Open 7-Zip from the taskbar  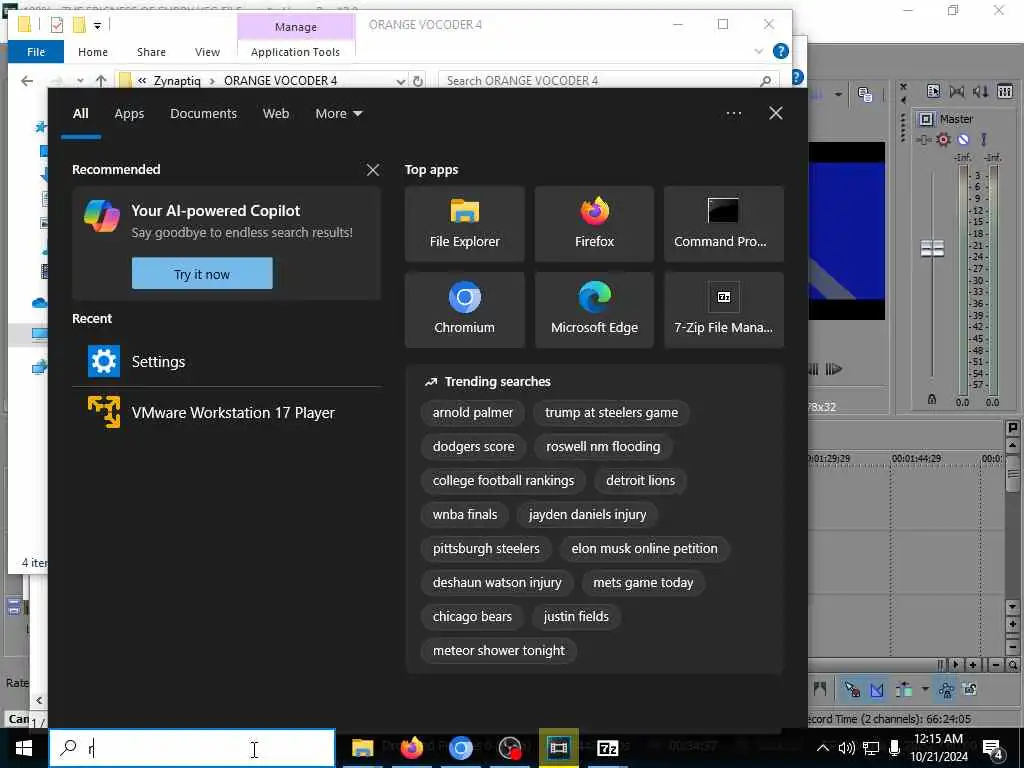(x=607, y=748)
